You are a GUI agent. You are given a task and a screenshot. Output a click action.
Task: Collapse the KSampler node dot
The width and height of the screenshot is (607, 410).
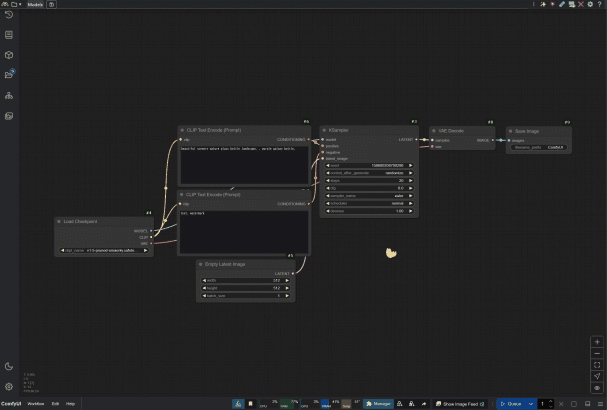click(324, 130)
